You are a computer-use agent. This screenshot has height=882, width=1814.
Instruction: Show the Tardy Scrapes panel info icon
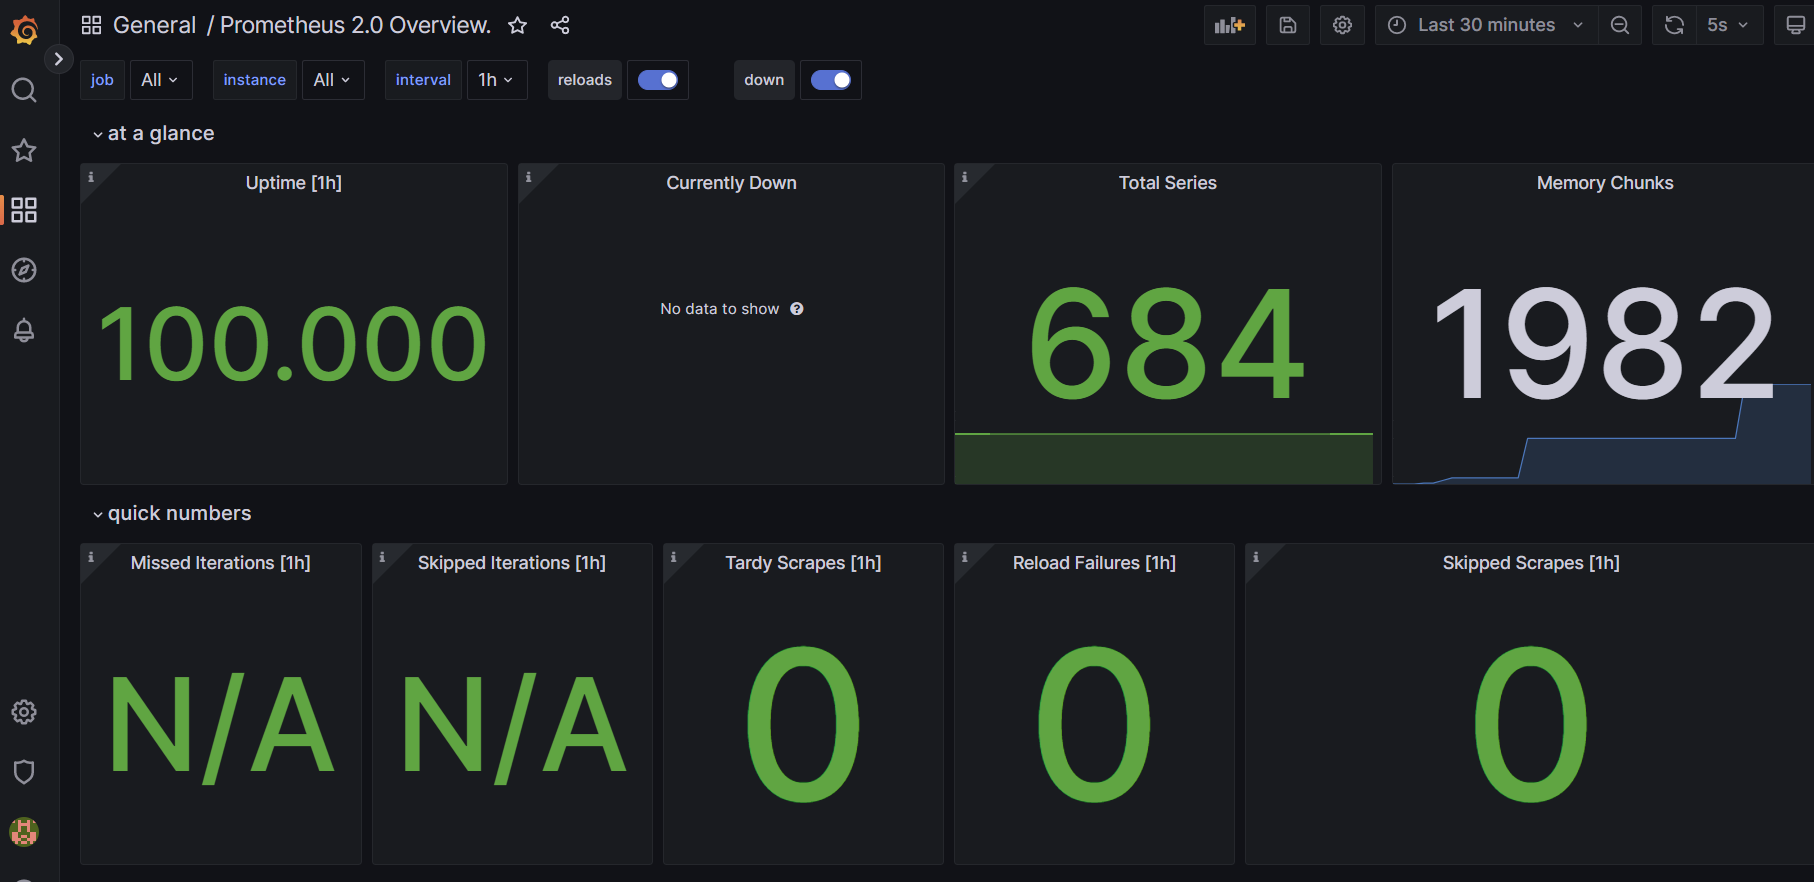[x=674, y=557]
